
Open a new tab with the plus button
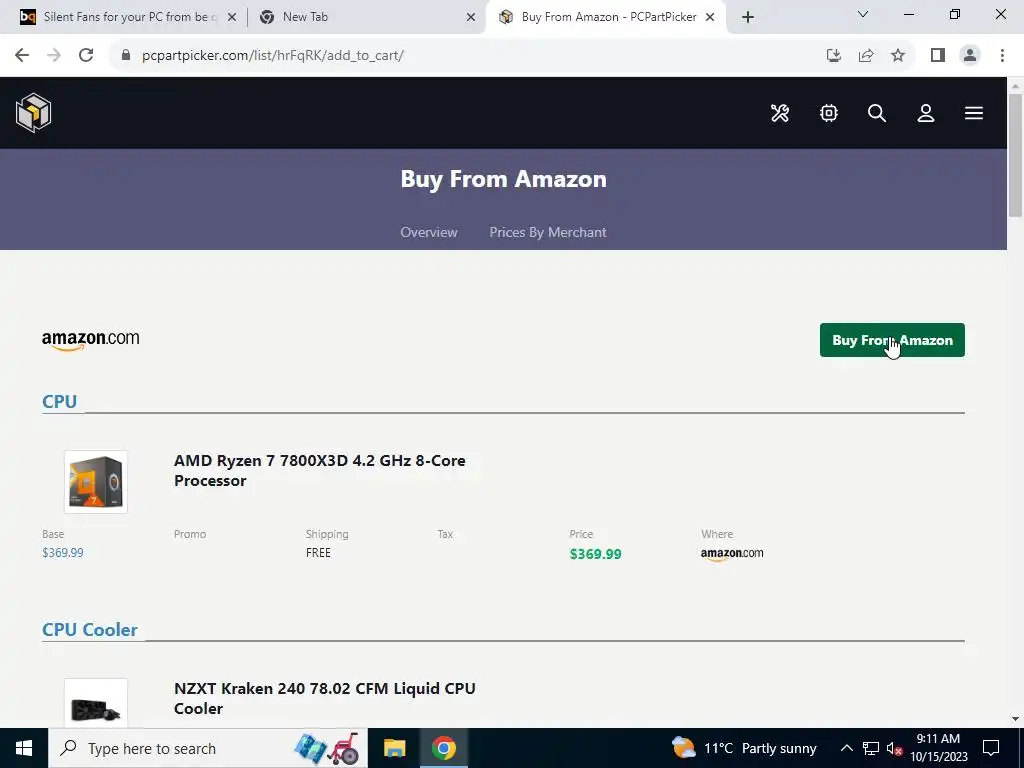748,17
